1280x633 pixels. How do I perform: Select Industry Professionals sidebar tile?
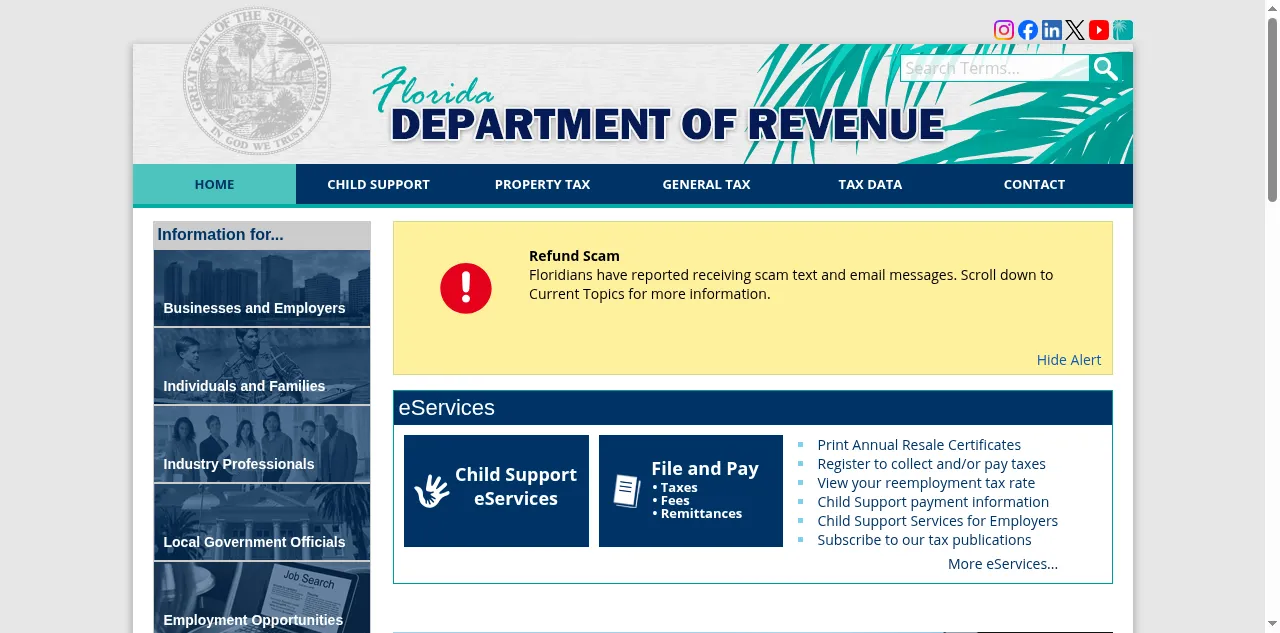coord(262,444)
